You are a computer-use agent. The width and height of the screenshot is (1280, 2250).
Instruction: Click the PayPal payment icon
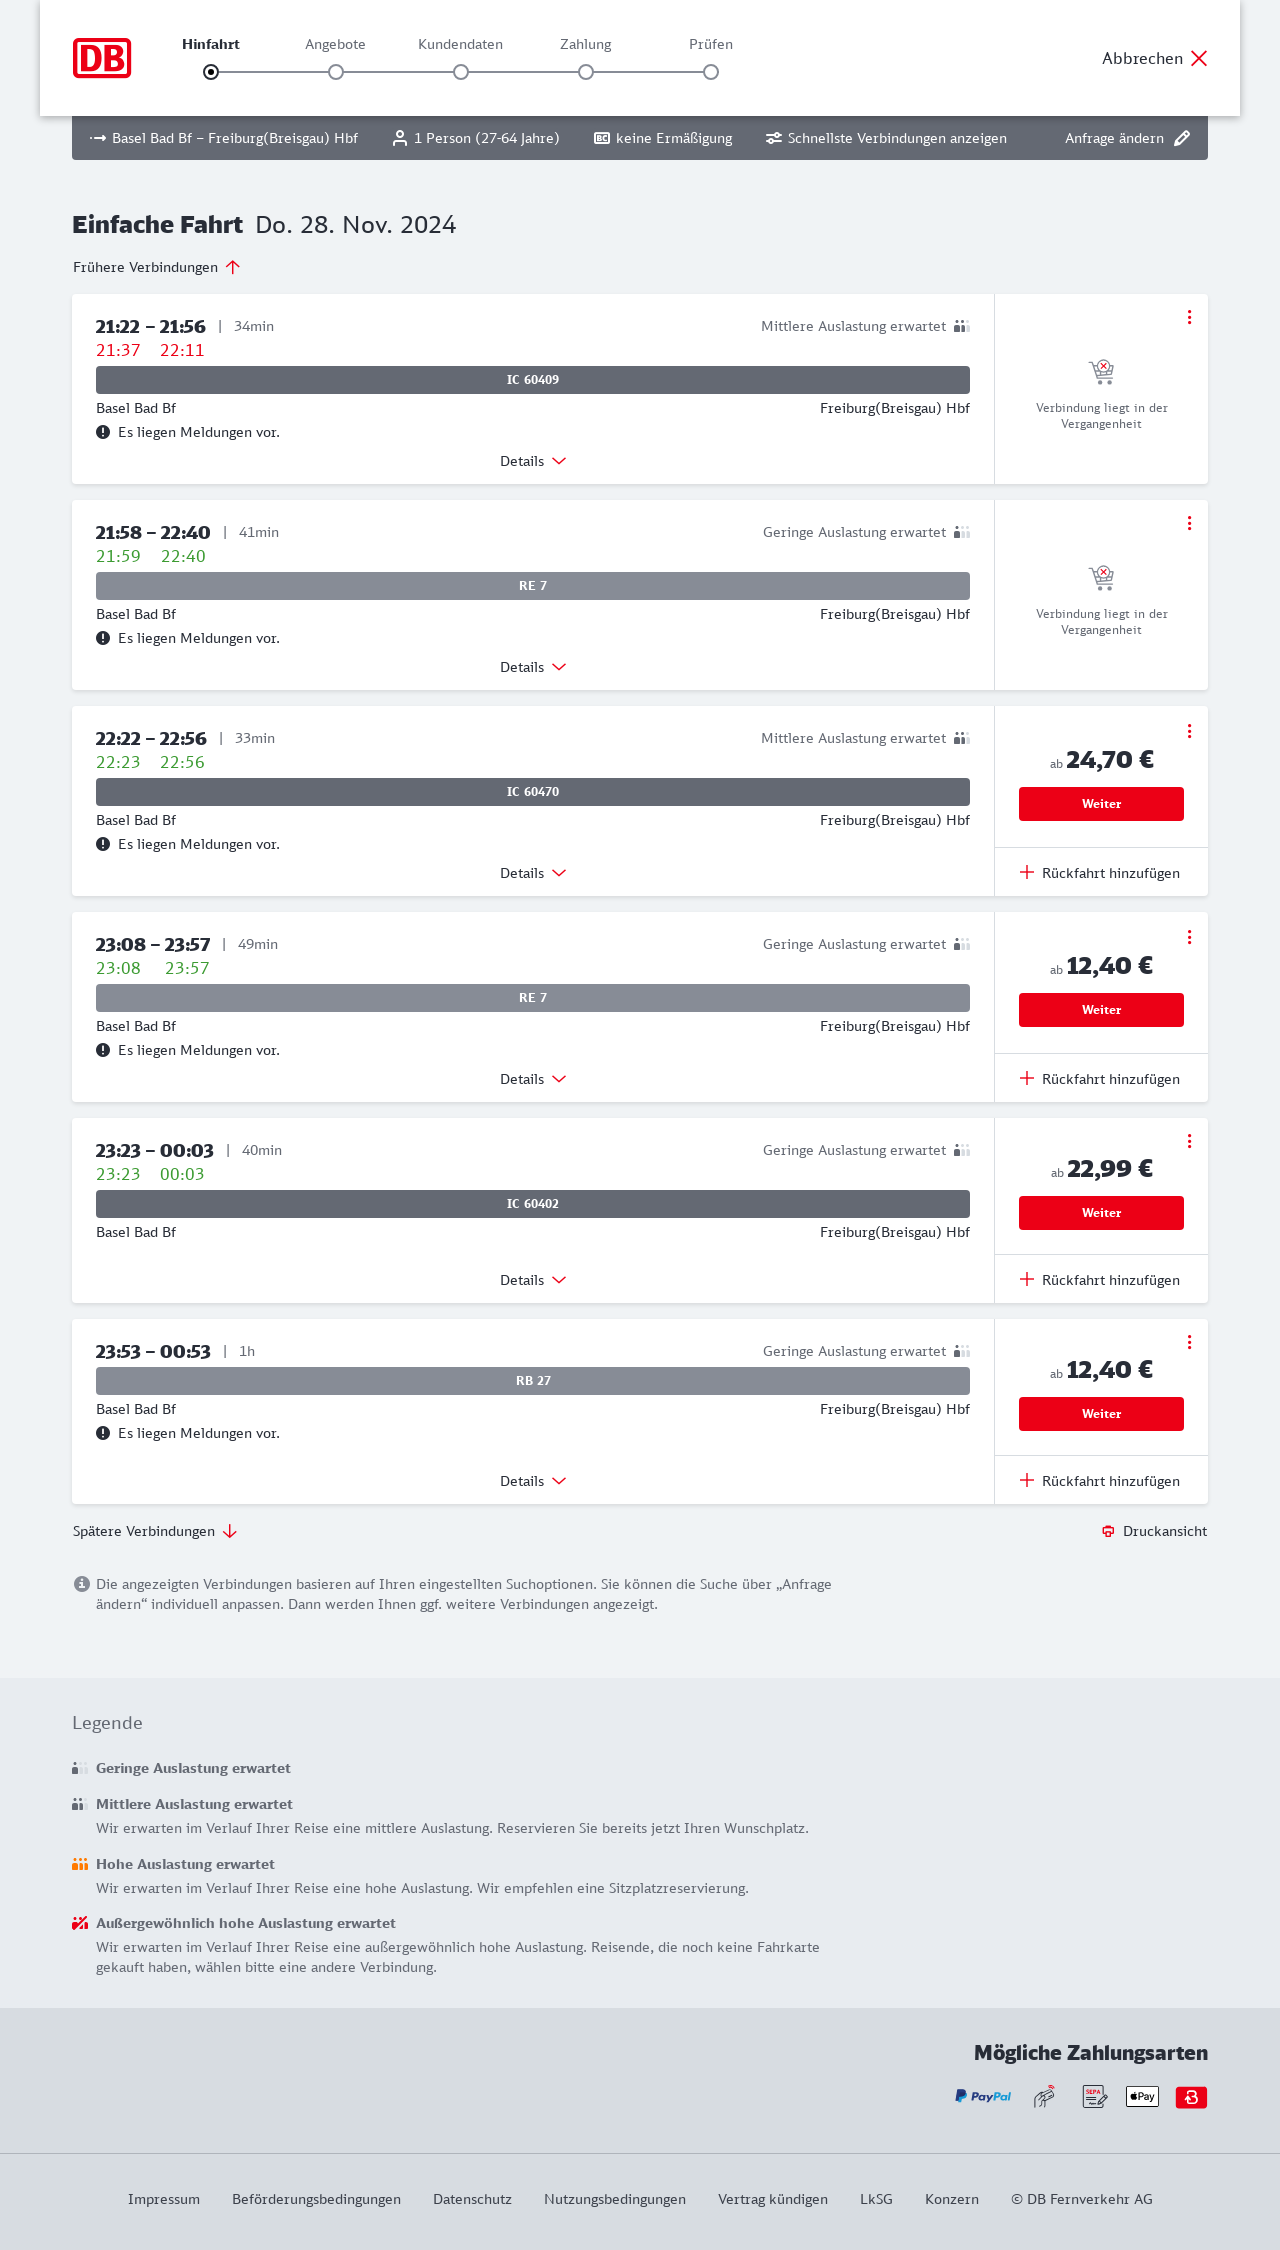(983, 2096)
